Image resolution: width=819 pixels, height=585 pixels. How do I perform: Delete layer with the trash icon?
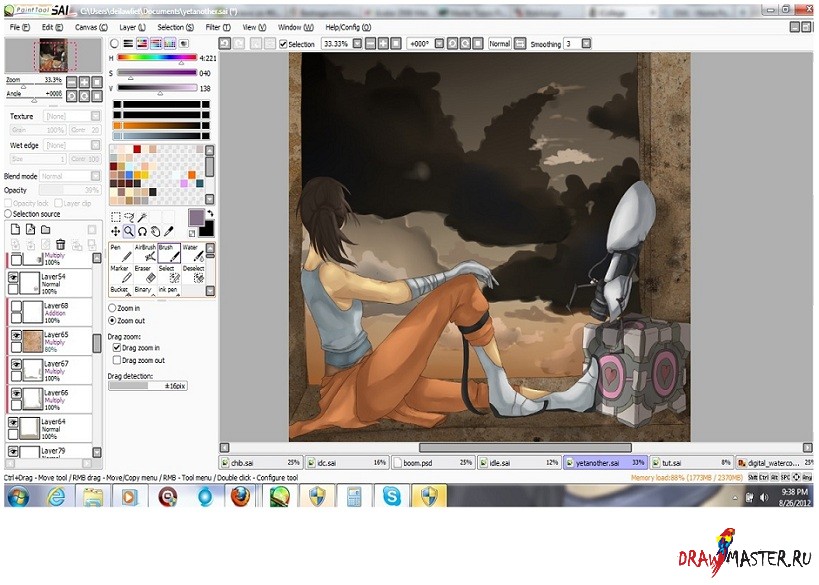point(61,244)
